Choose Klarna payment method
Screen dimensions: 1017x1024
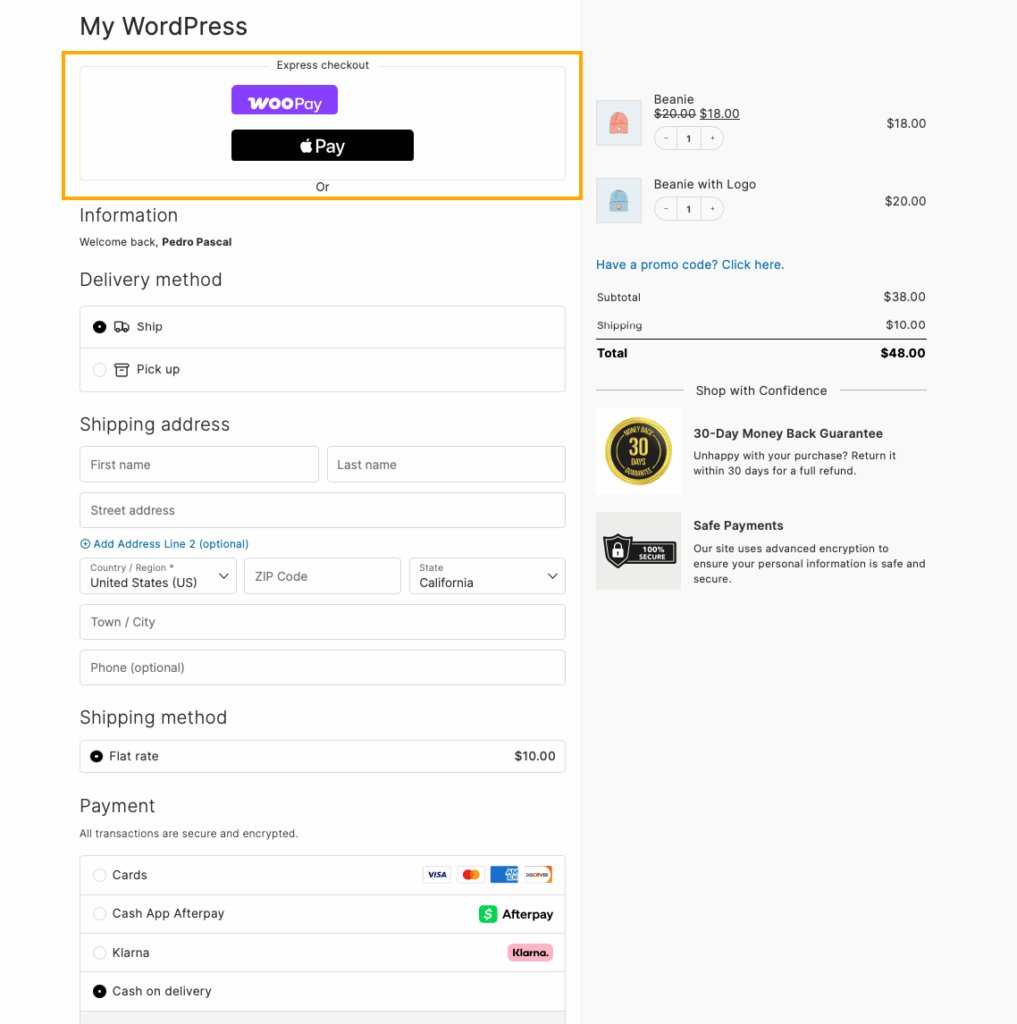pyautogui.click(x=99, y=953)
